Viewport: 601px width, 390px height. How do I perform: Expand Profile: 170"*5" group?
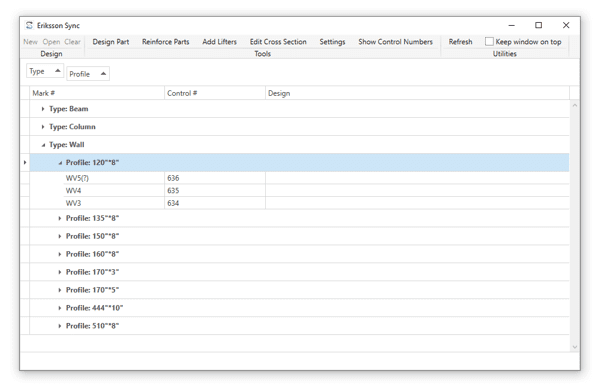tap(60, 290)
